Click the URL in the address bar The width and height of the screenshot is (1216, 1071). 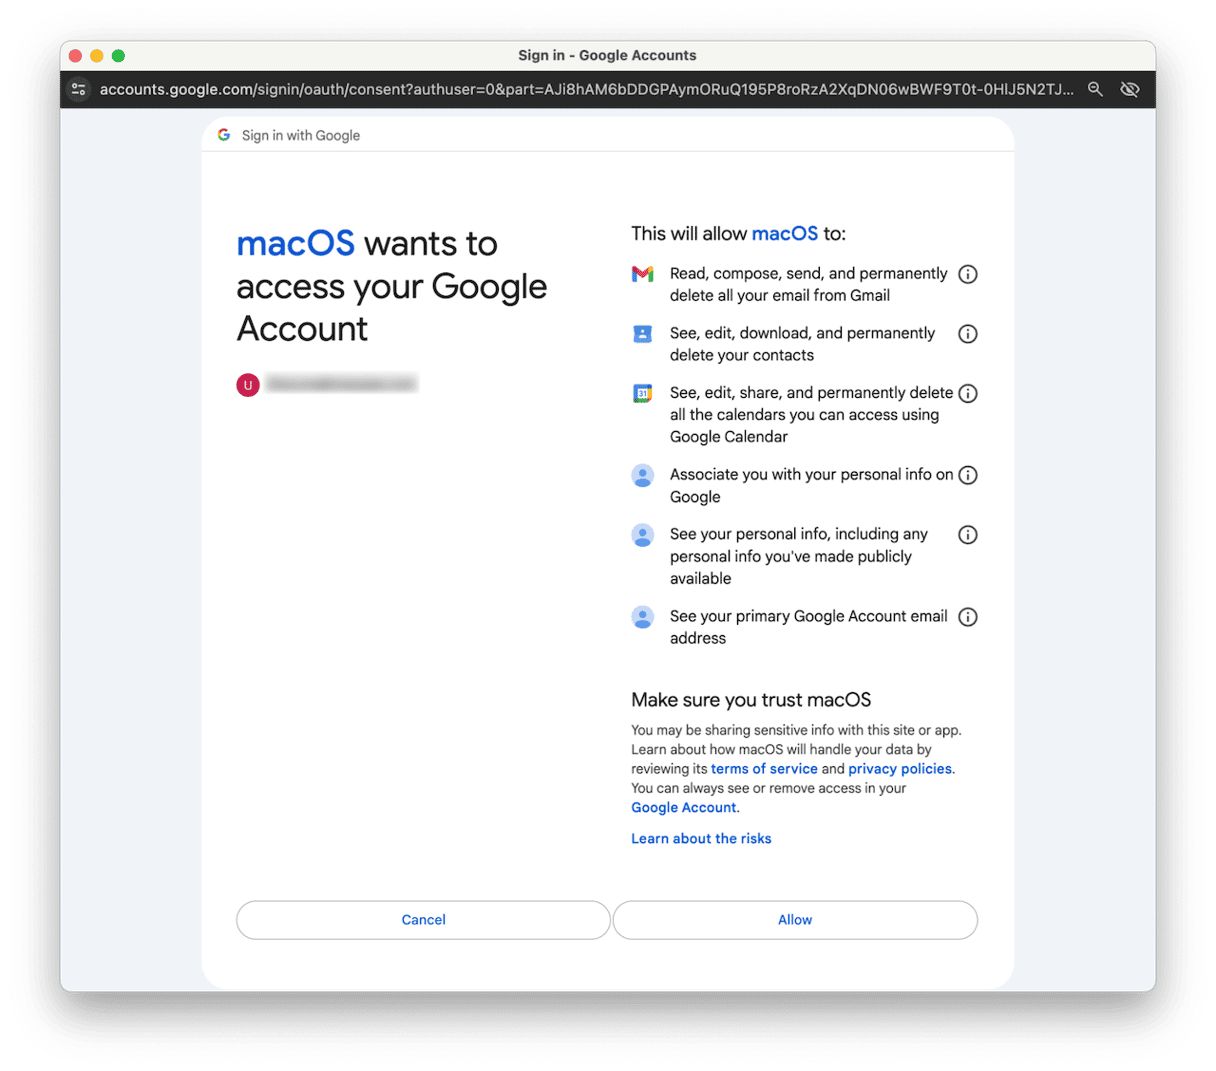click(586, 89)
